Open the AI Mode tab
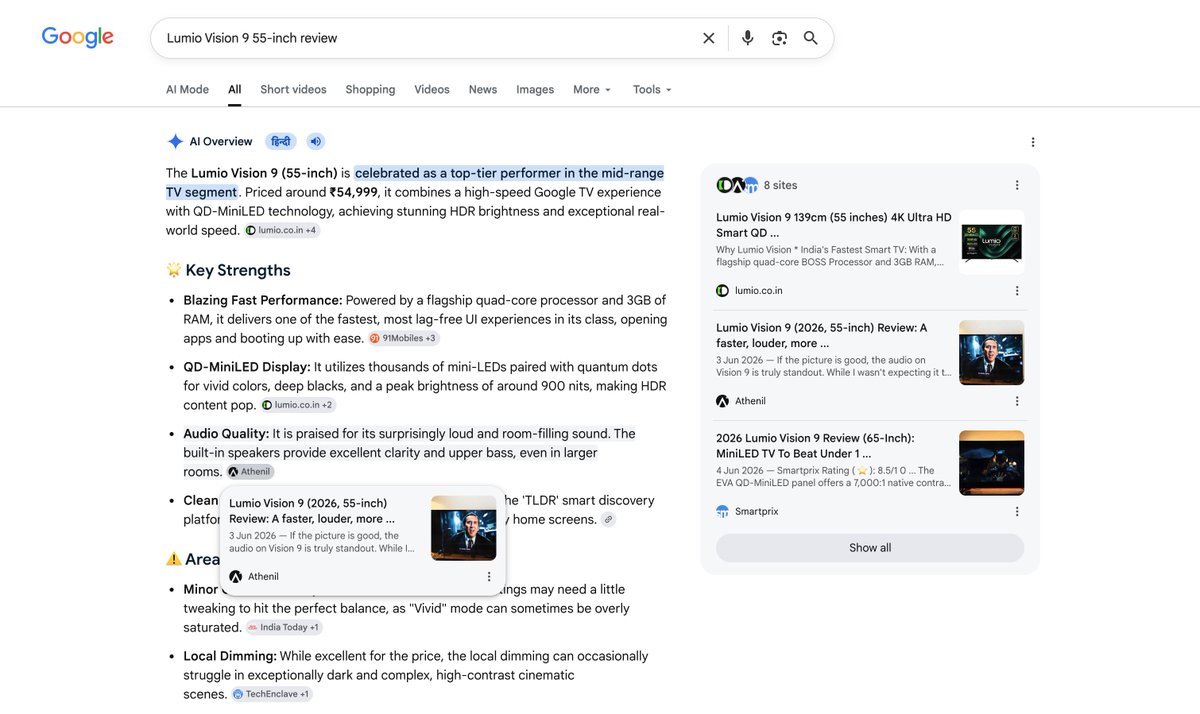Screen dimensions: 1200x714 click(x=187, y=89)
